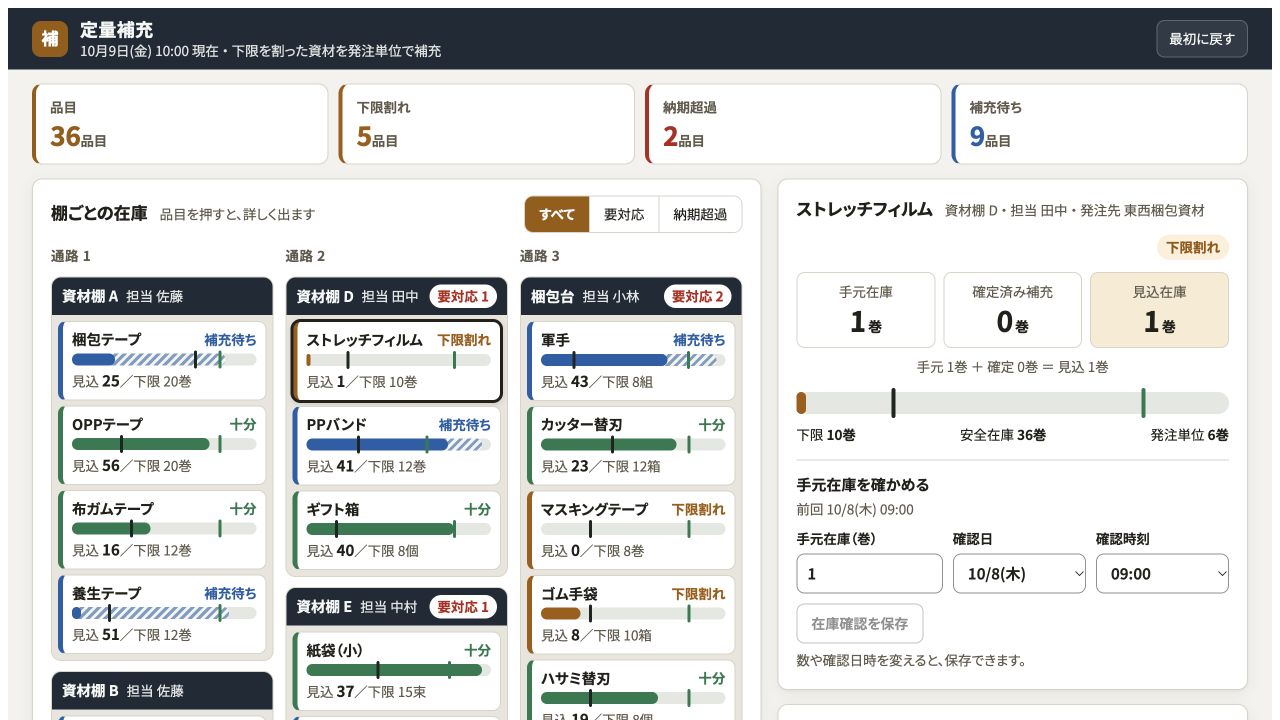Select the すべて filter tab
Viewport: 1280px width, 720px height.
coord(557,214)
